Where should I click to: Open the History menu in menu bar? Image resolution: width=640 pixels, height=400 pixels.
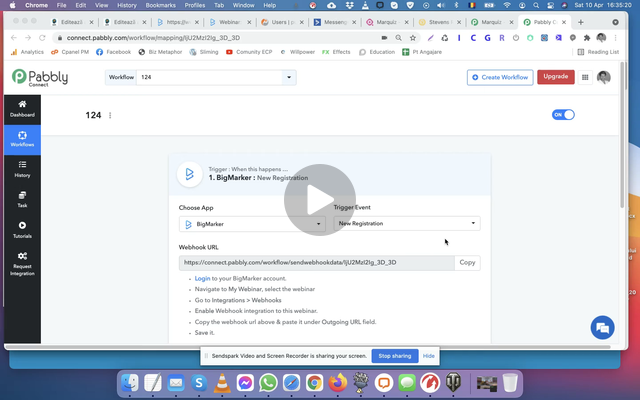pyautogui.click(x=127, y=5)
